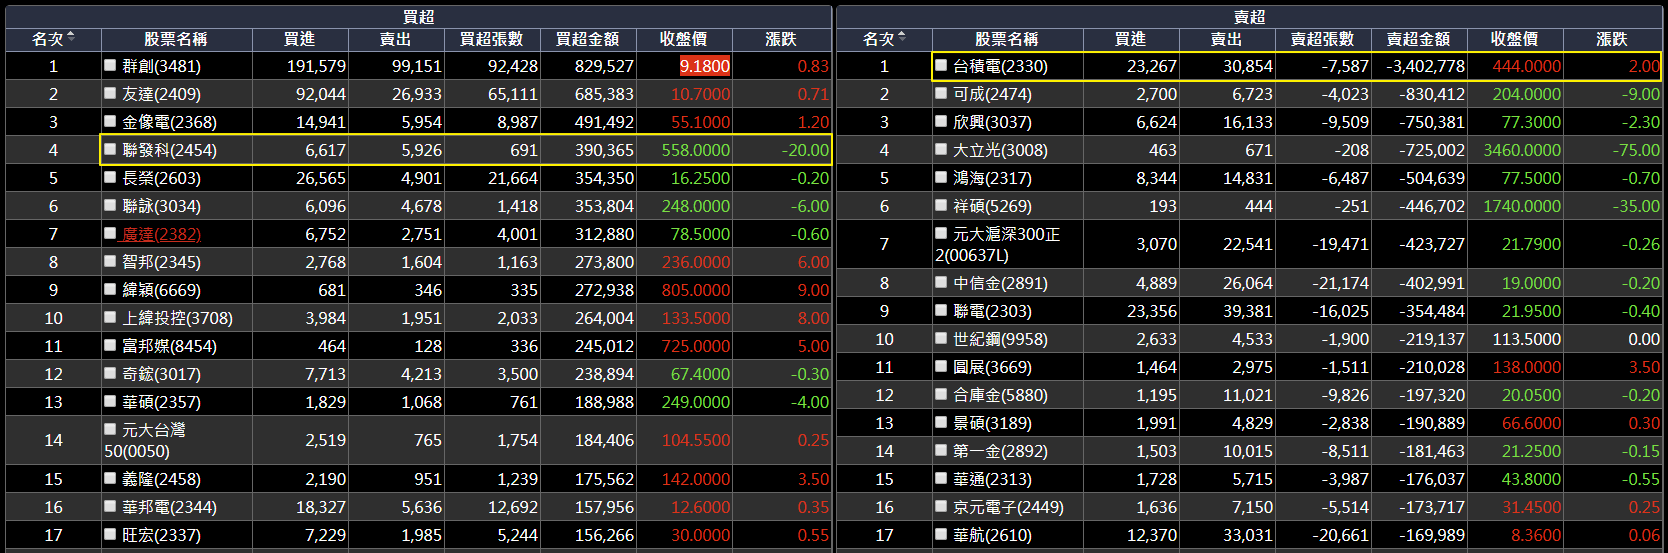Click 京元電子(2449) stock name
This screenshot has width=1668, height=553.
(1008, 507)
